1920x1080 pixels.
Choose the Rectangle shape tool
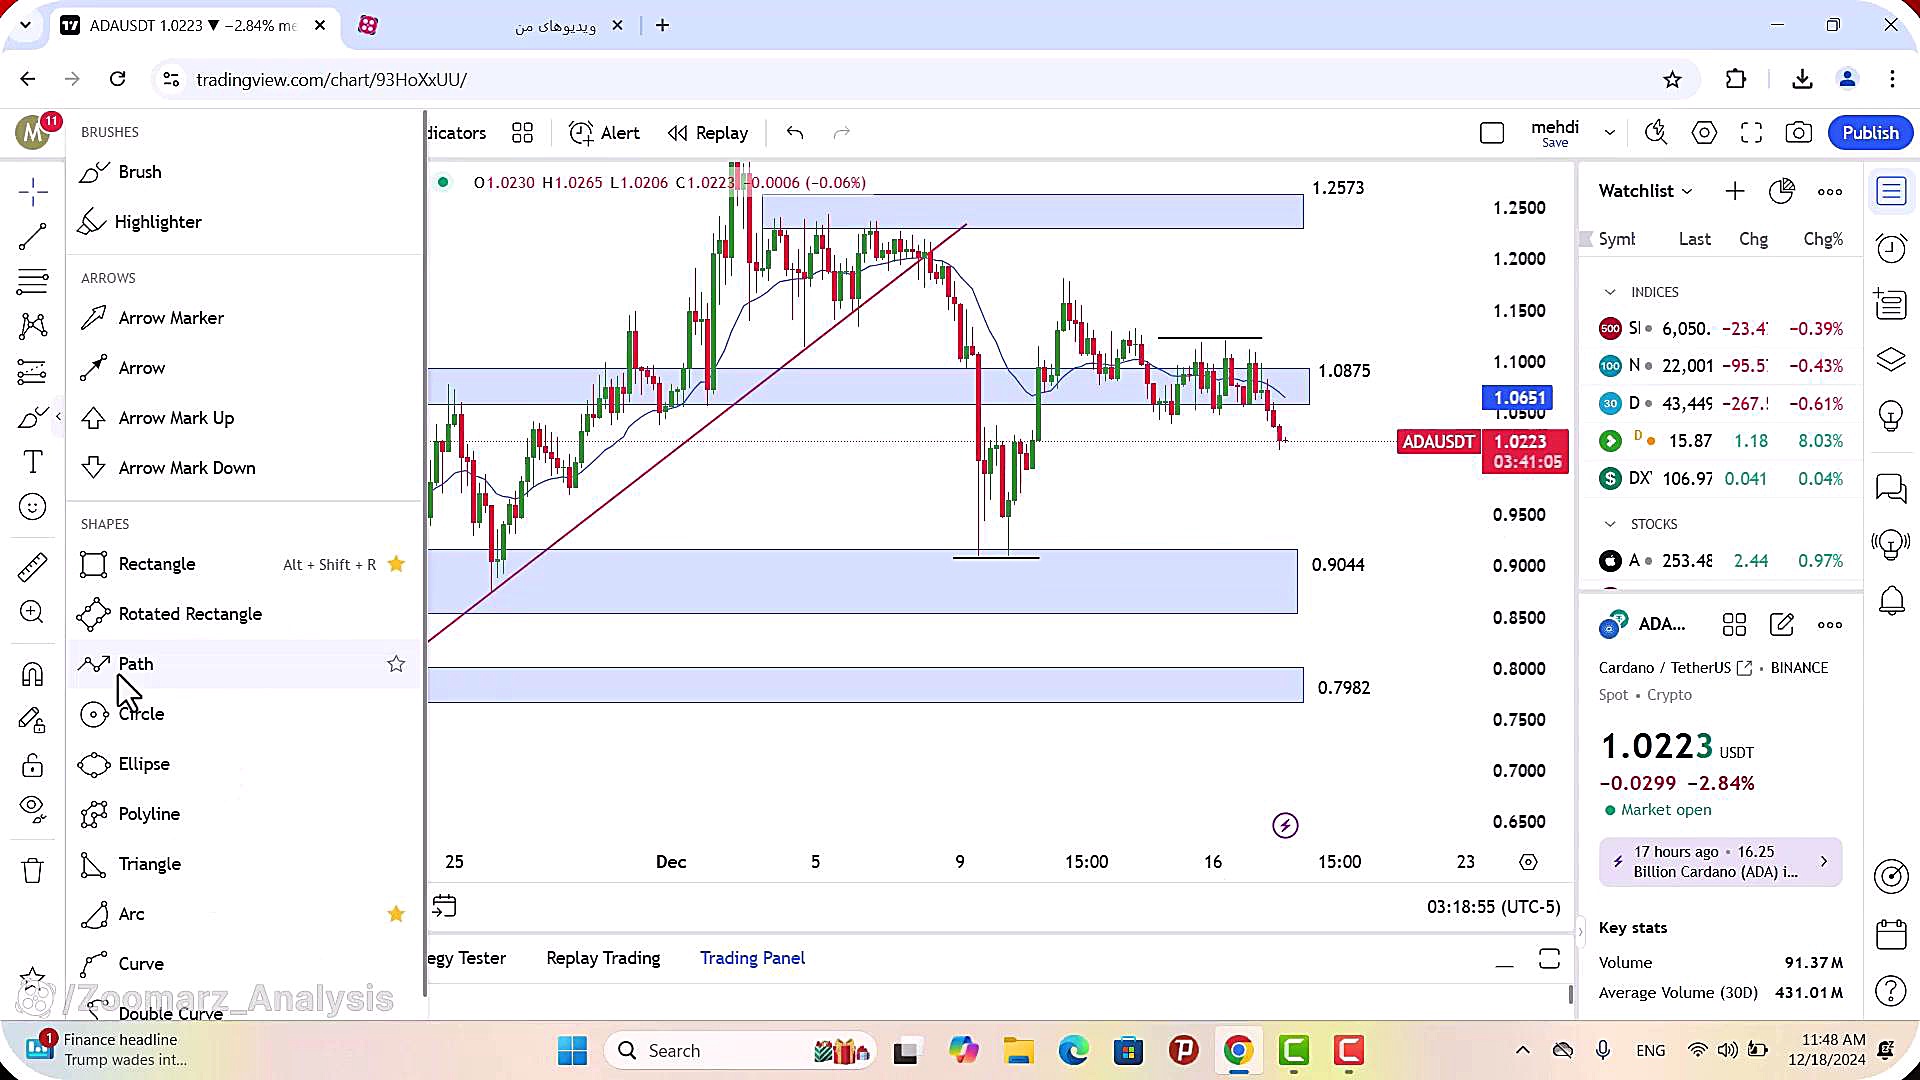(245, 564)
